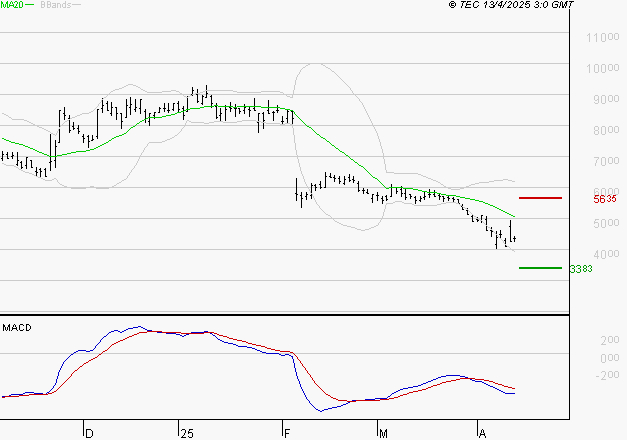Click the D month marker on time axis
This screenshot has width=627, height=440.
pyautogui.click(x=89, y=434)
